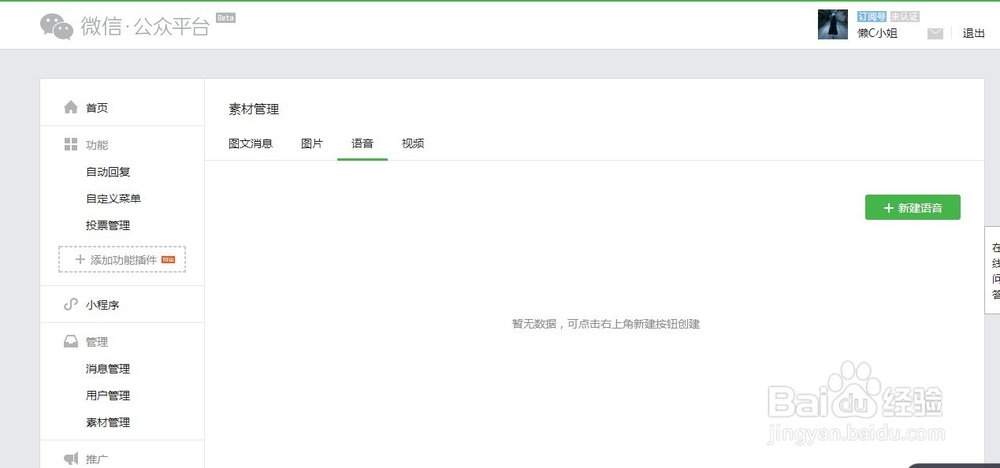Switch to the 视频 tab
Viewport: 1000px width, 468px height.
[413, 143]
